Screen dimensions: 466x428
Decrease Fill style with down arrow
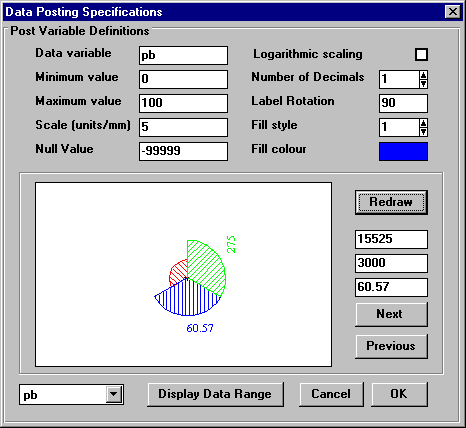click(423, 132)
